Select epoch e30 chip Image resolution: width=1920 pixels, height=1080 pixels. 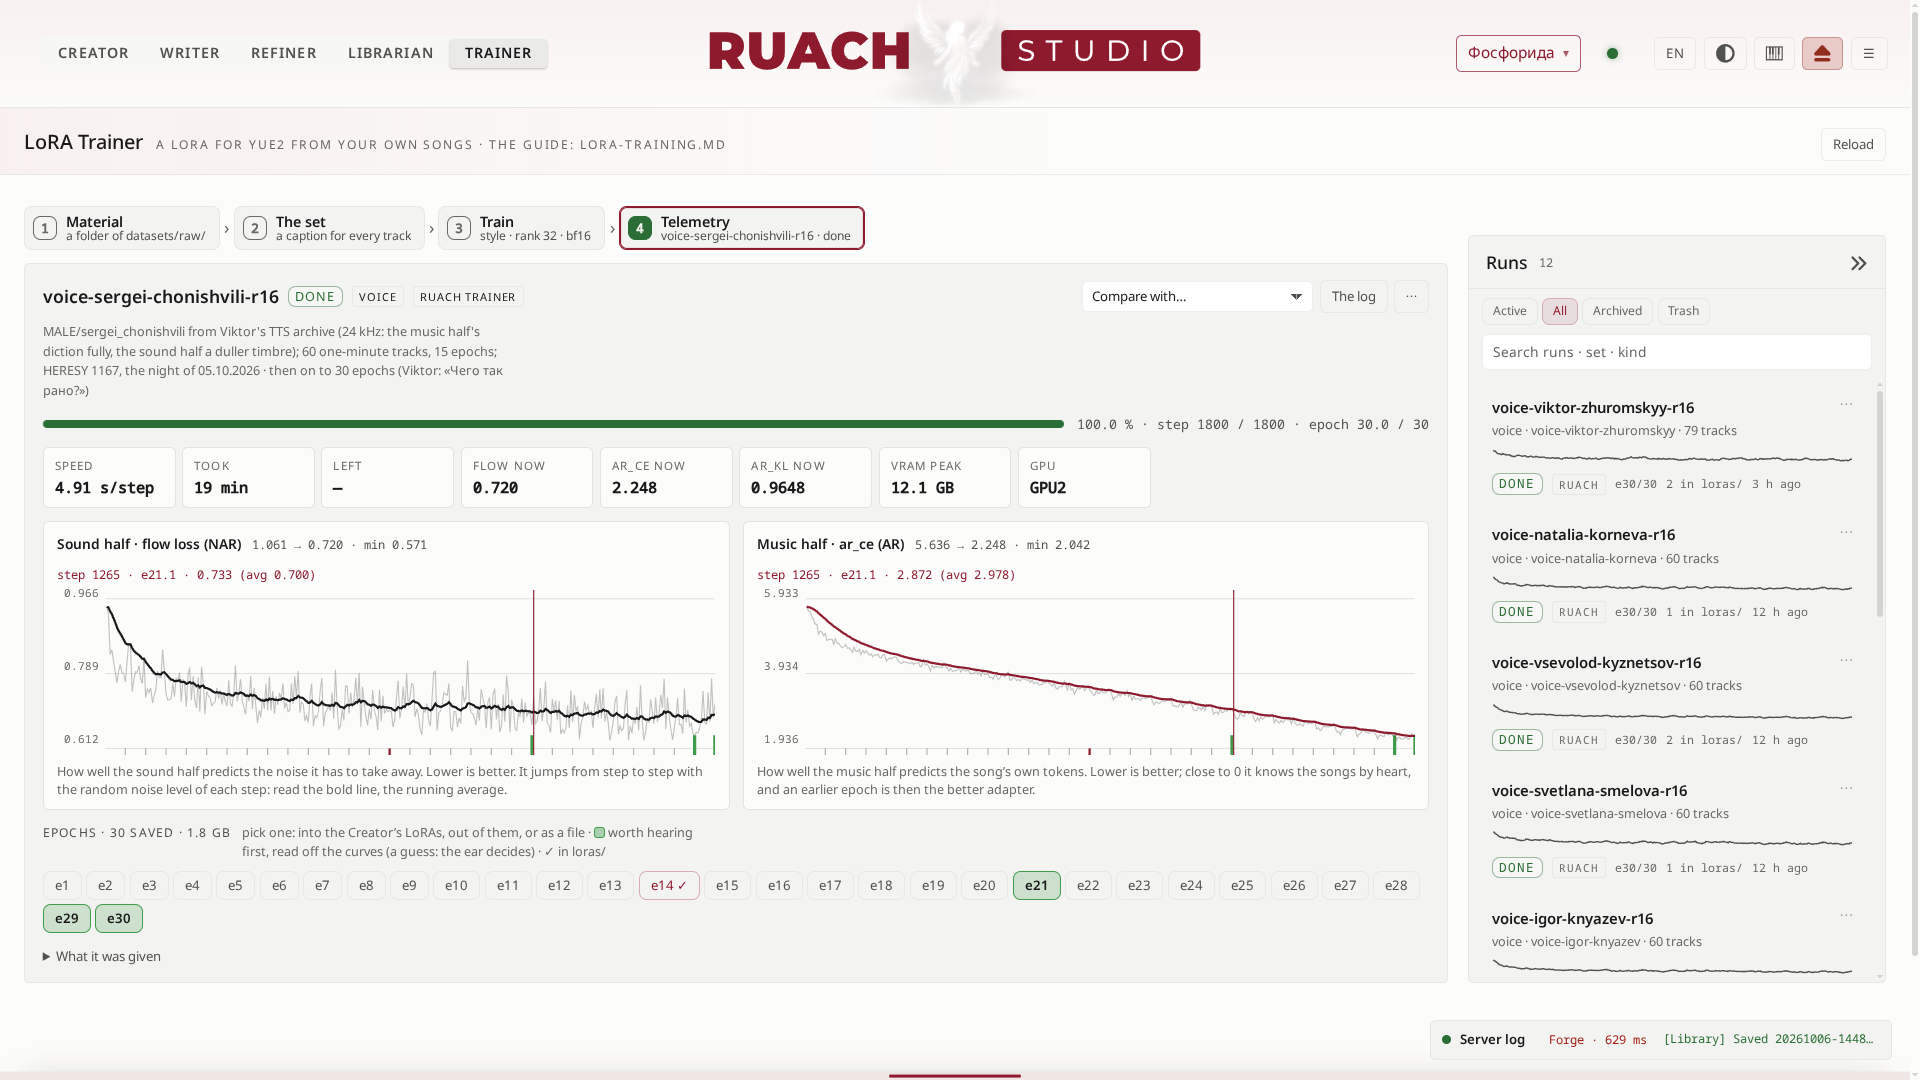pyautogui.click(x=119, y=918)
